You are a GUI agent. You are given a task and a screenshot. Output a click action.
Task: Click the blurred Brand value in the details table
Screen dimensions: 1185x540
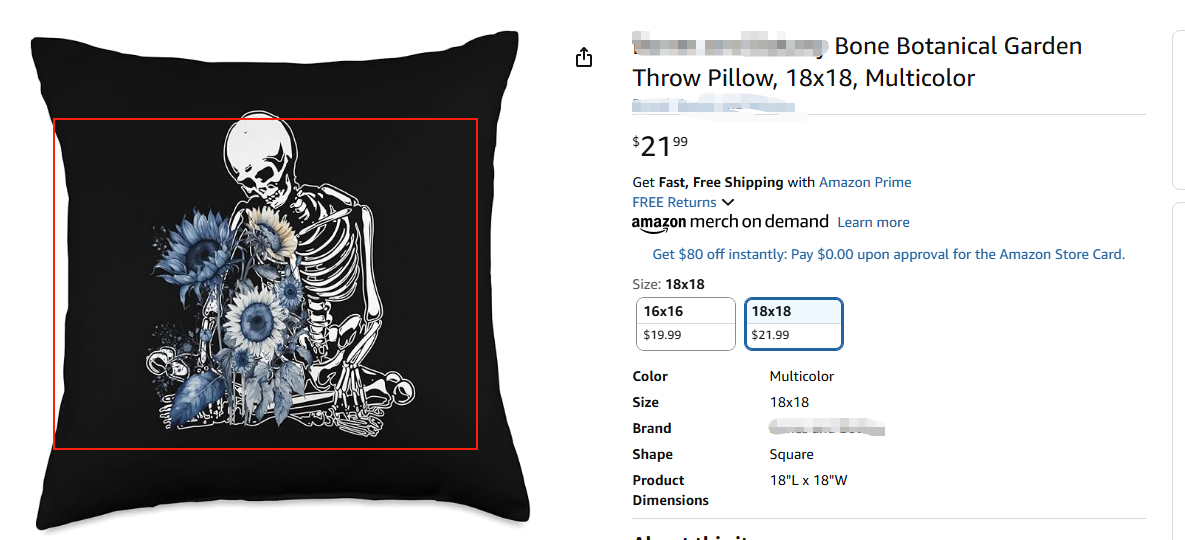click(827, 428)
